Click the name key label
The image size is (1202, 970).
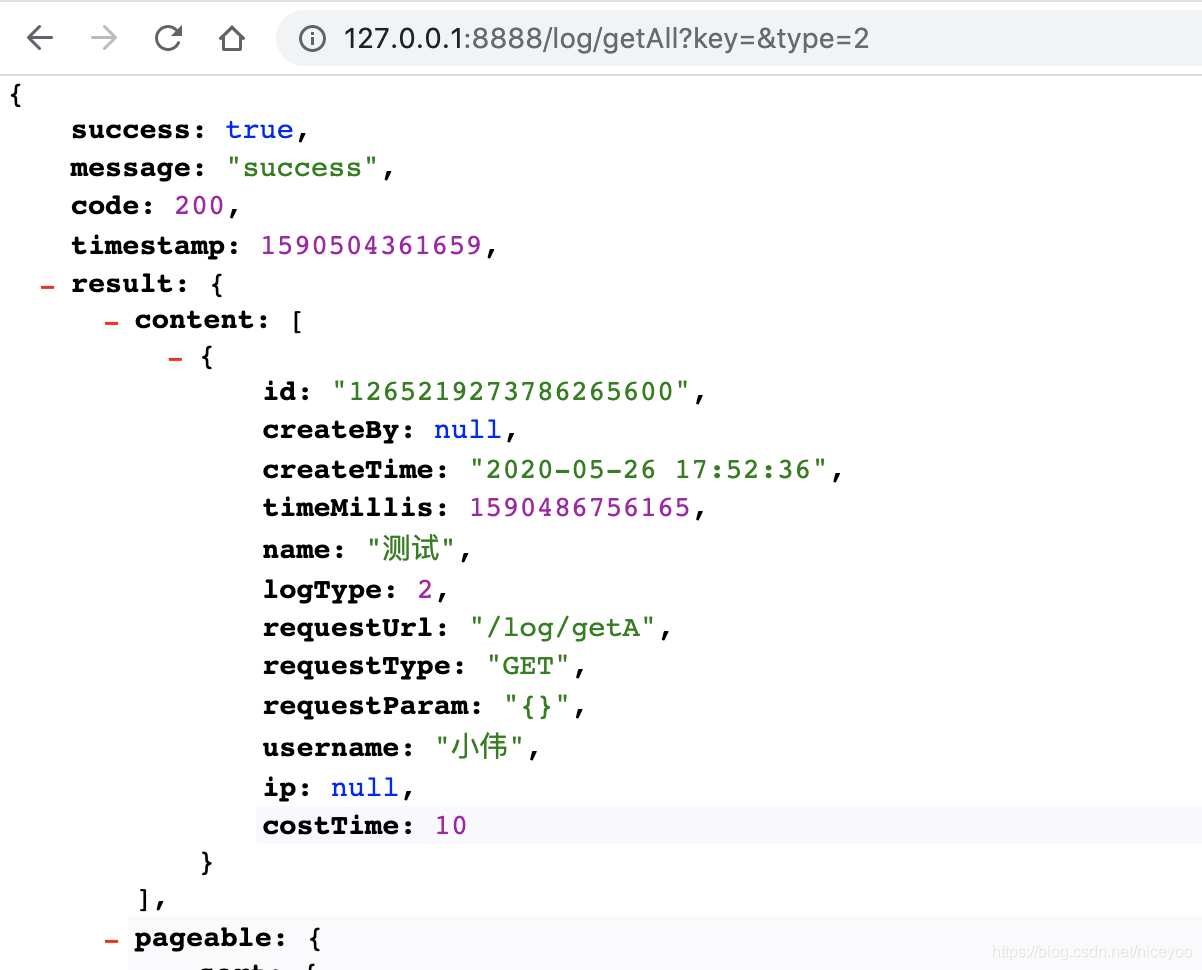(x=305, y=550)
